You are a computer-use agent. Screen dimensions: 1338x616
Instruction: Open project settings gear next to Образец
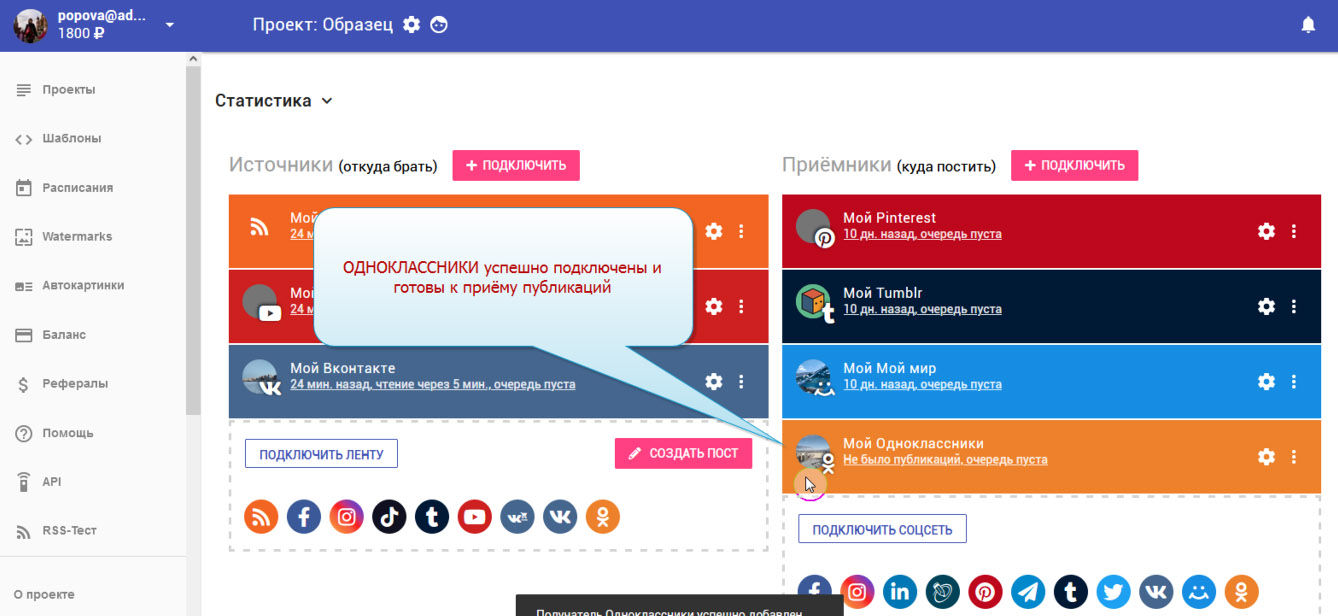coord(411,25)
